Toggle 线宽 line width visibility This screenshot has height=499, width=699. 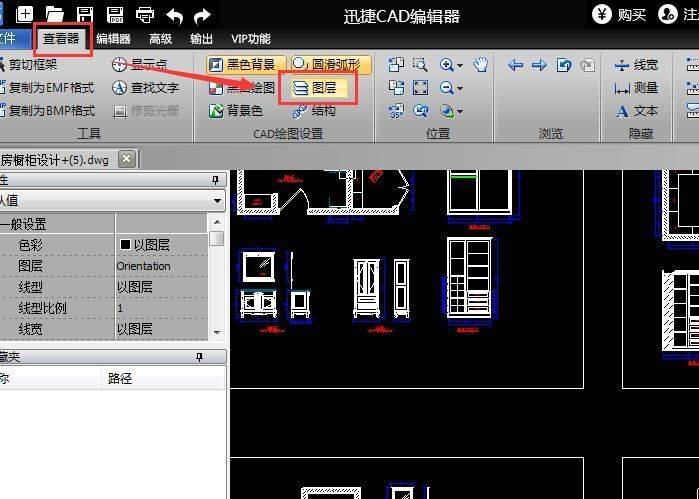pos(636,65)
